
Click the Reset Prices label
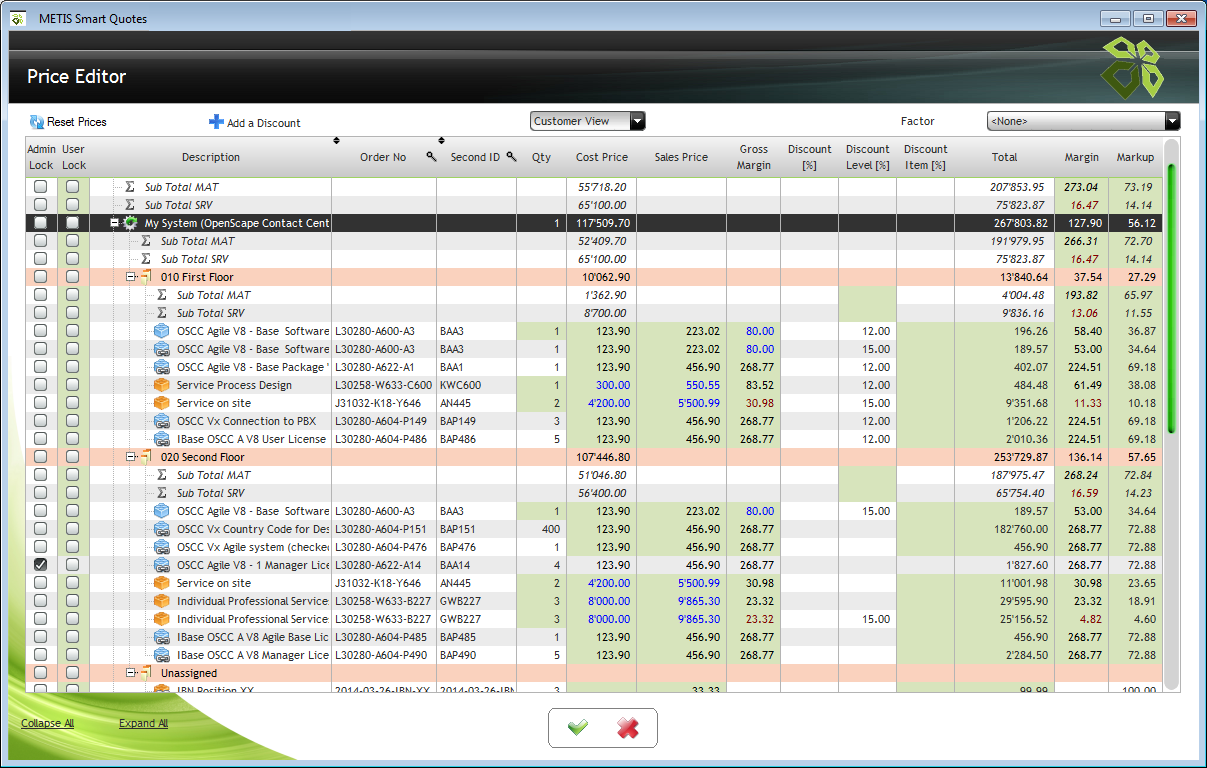(77, 122)
